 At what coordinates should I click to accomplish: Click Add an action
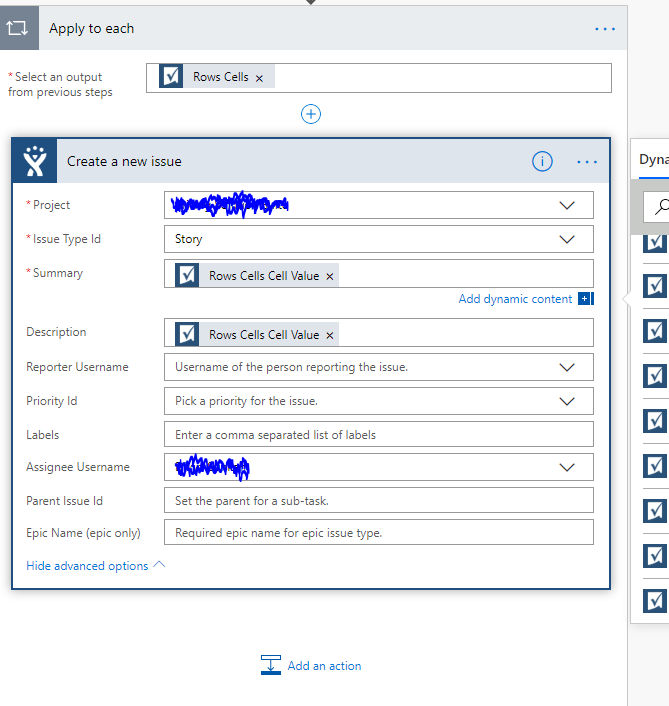[324, 665]
